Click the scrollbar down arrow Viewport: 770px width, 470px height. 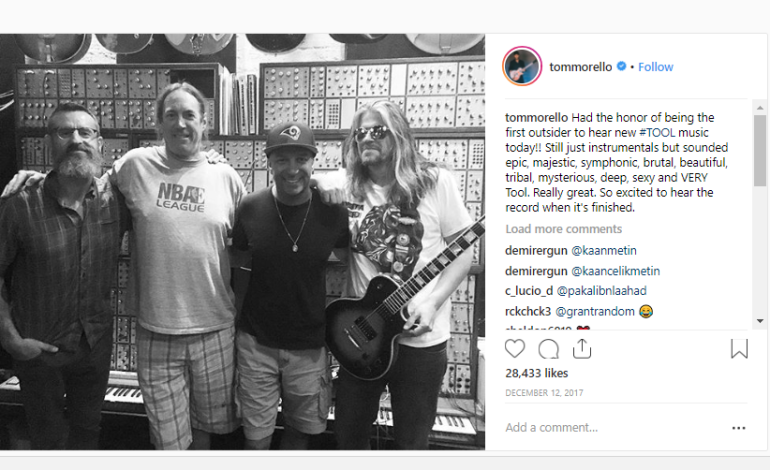760,321
